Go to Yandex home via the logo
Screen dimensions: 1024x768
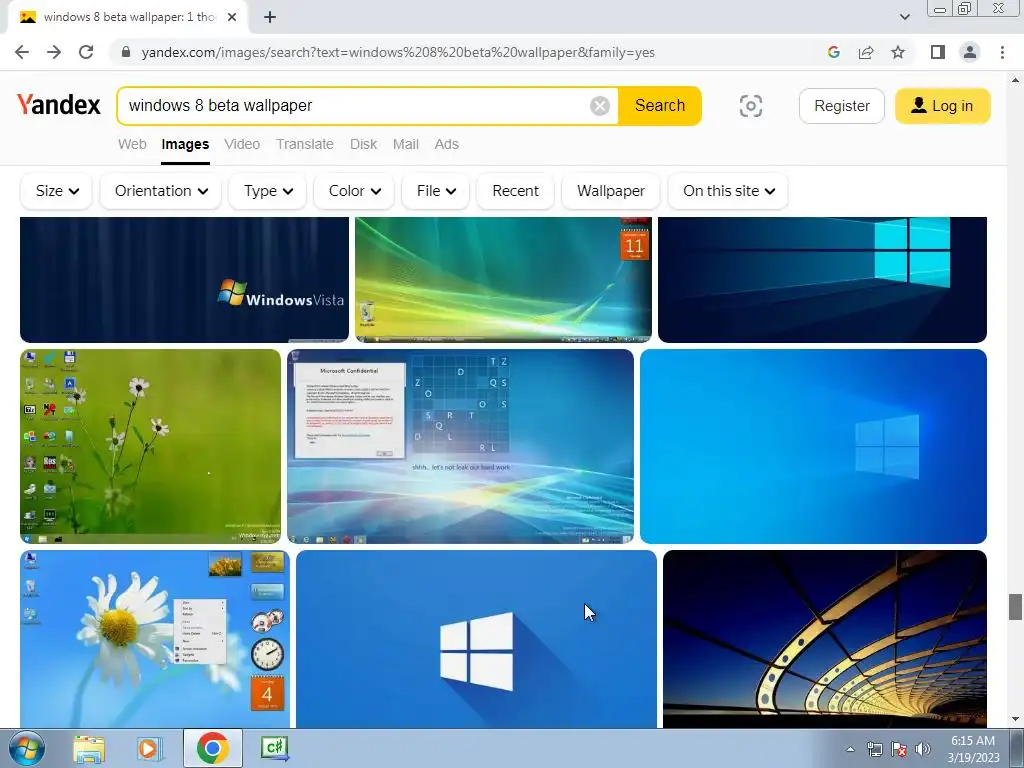pyautogui.click(x=59, y=104)
